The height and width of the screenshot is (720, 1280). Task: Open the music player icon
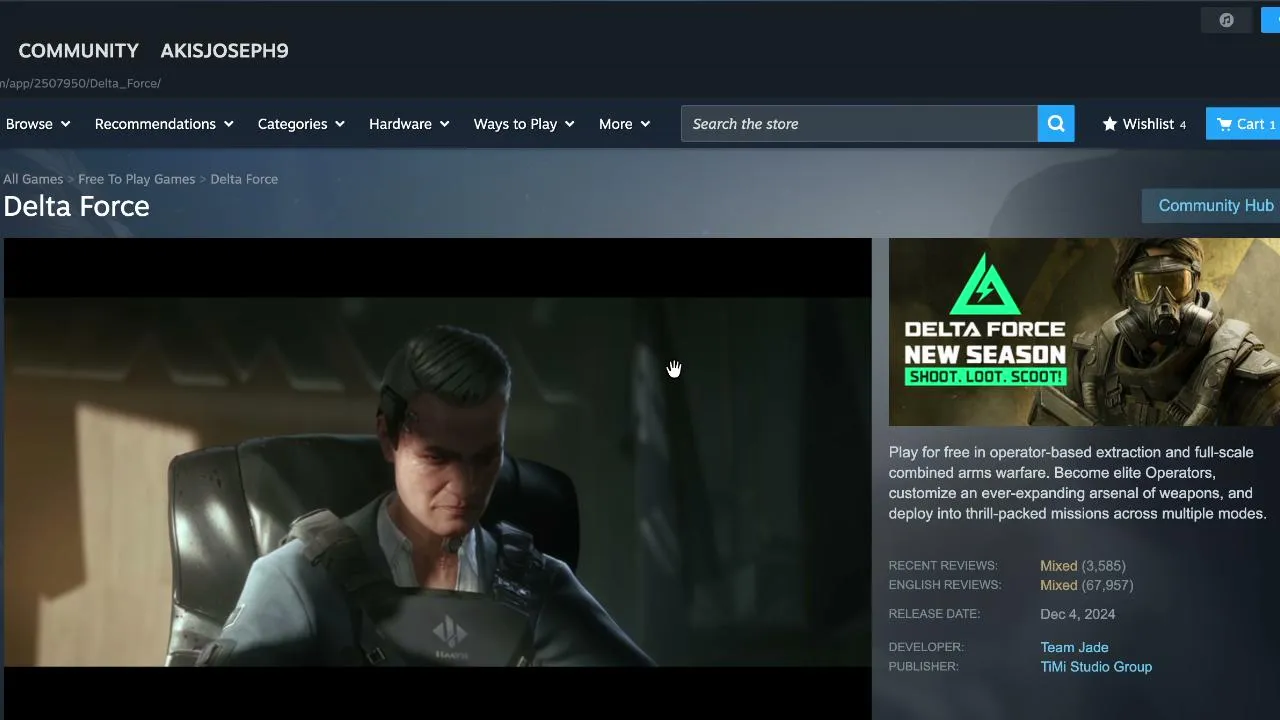[x=1227, y=20]
